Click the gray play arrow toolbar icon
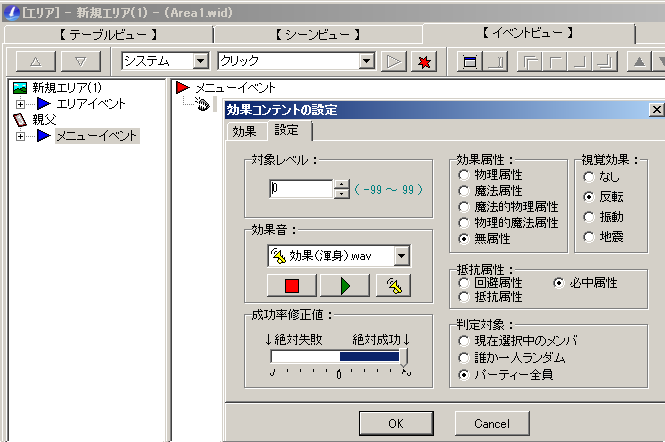The width and height of the screenshot is (665, 442). pos(394,62)
